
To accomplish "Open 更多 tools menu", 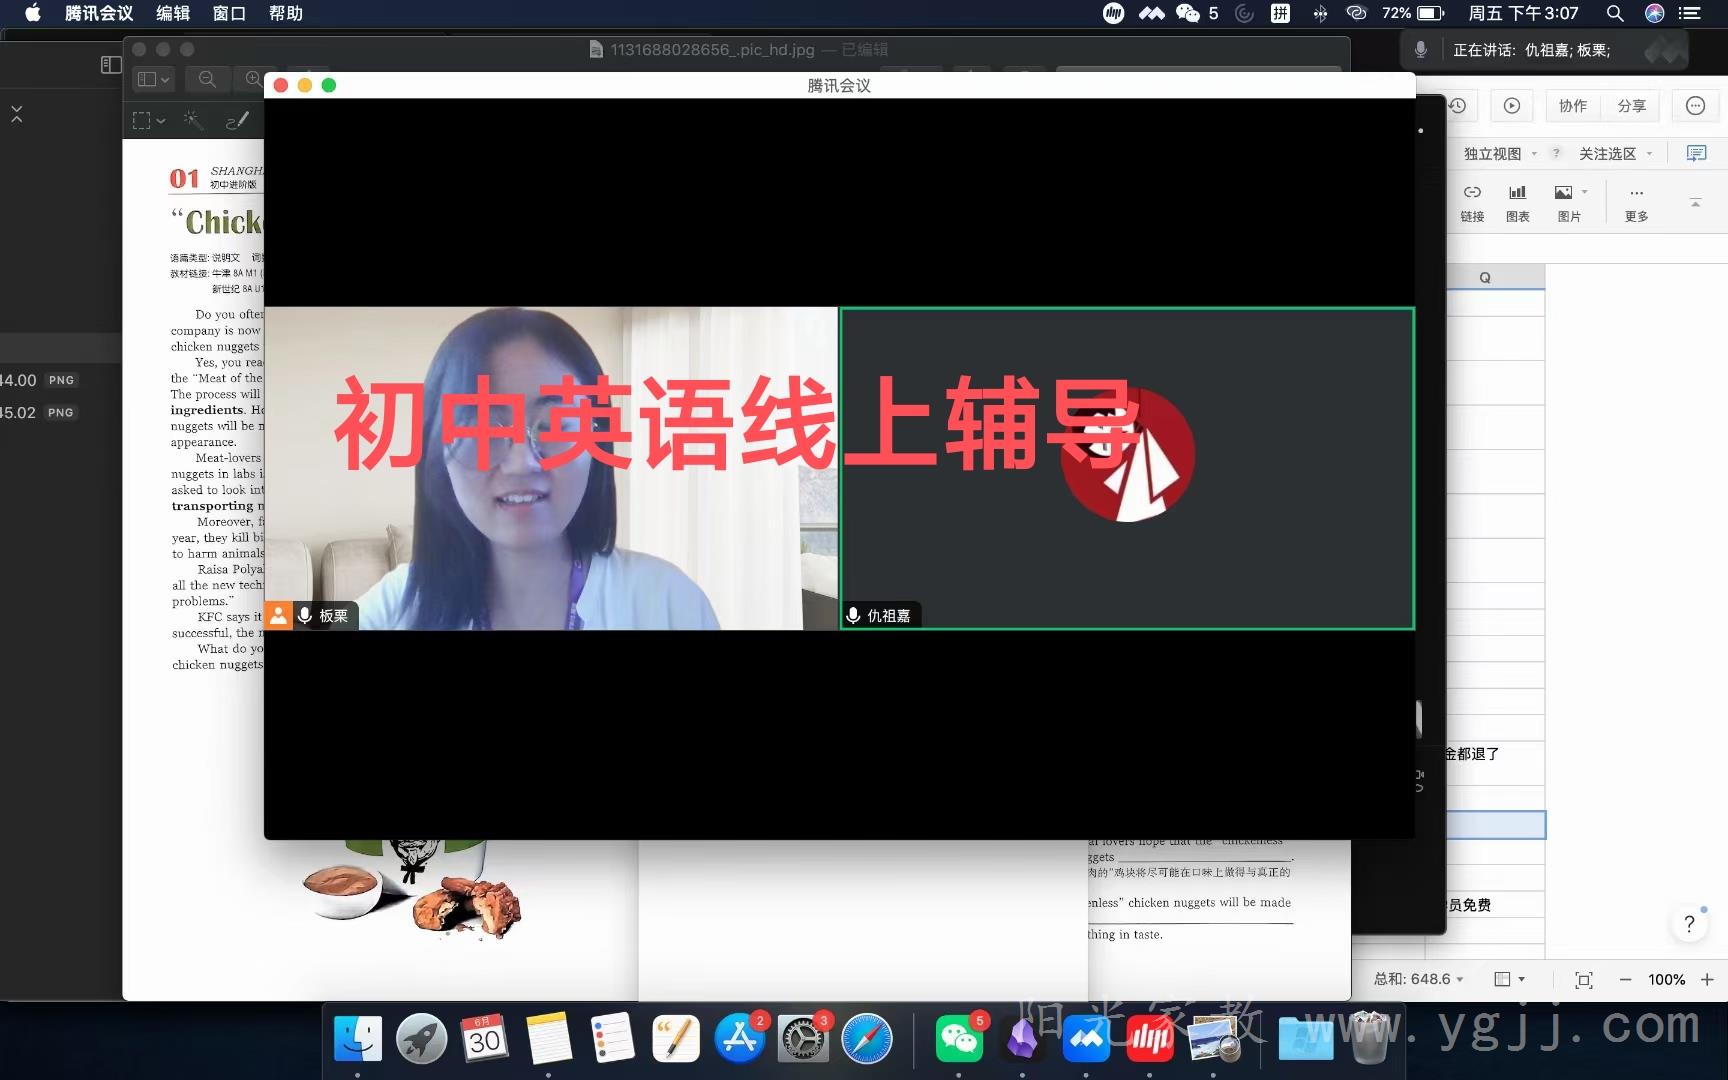I will click(x=1636, y=203).
